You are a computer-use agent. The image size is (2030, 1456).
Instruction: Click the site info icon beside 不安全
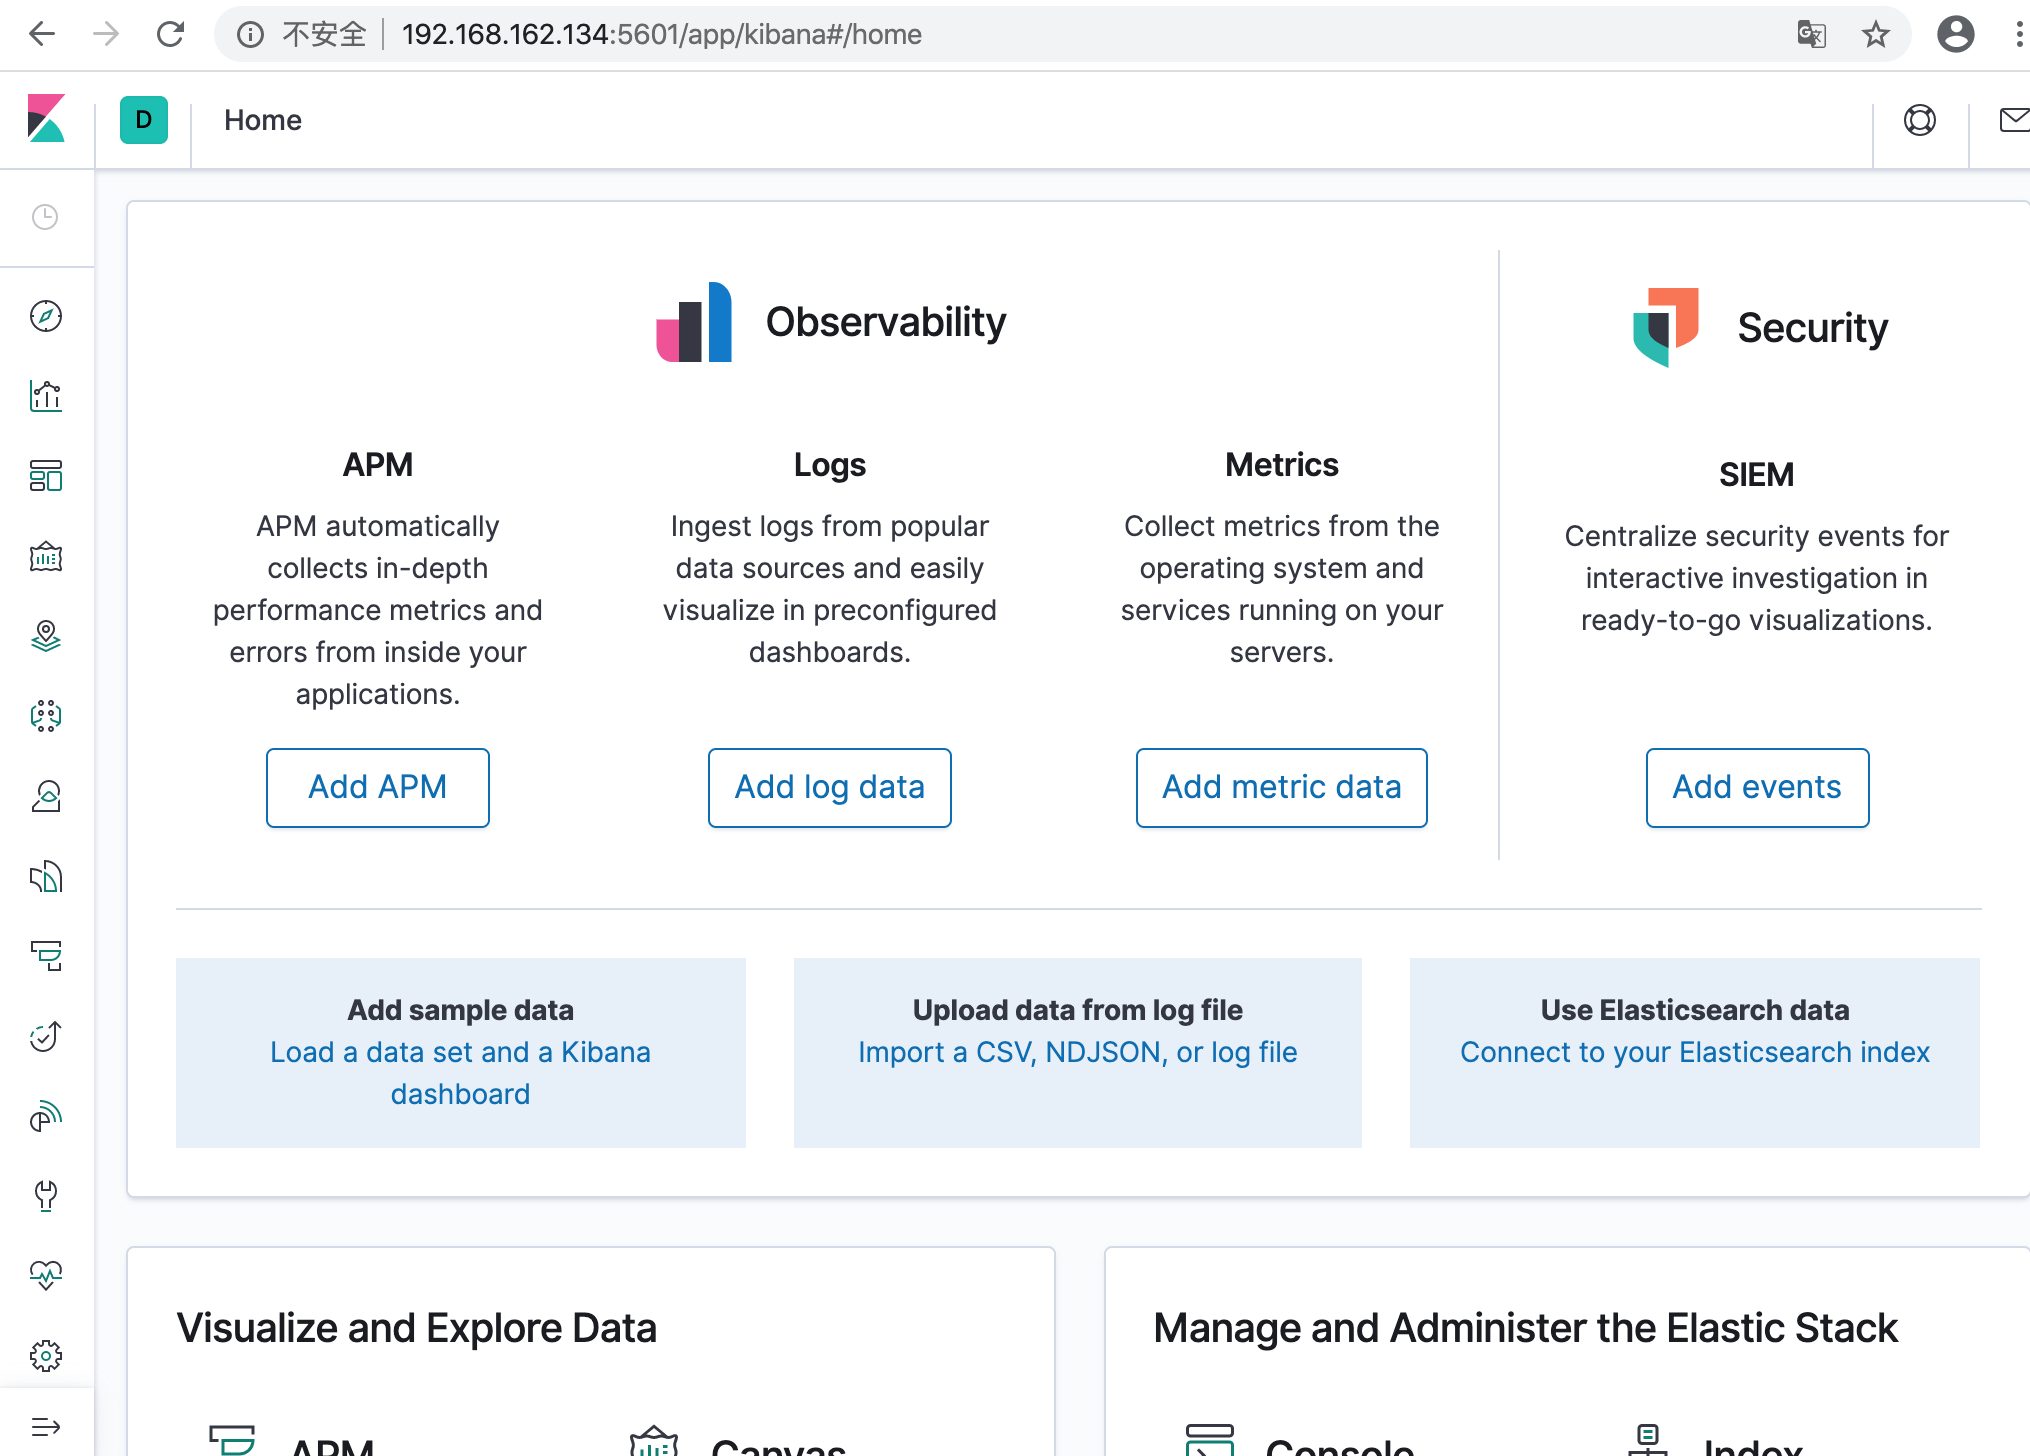tap(250, 35)
